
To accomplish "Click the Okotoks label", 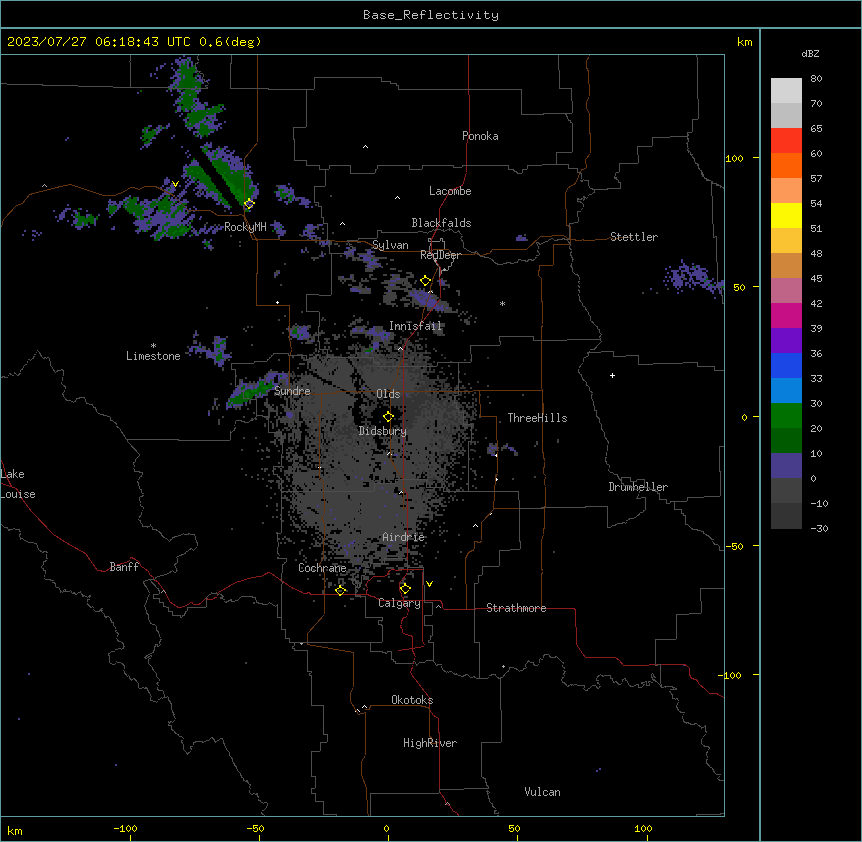I will coord(412,700).
